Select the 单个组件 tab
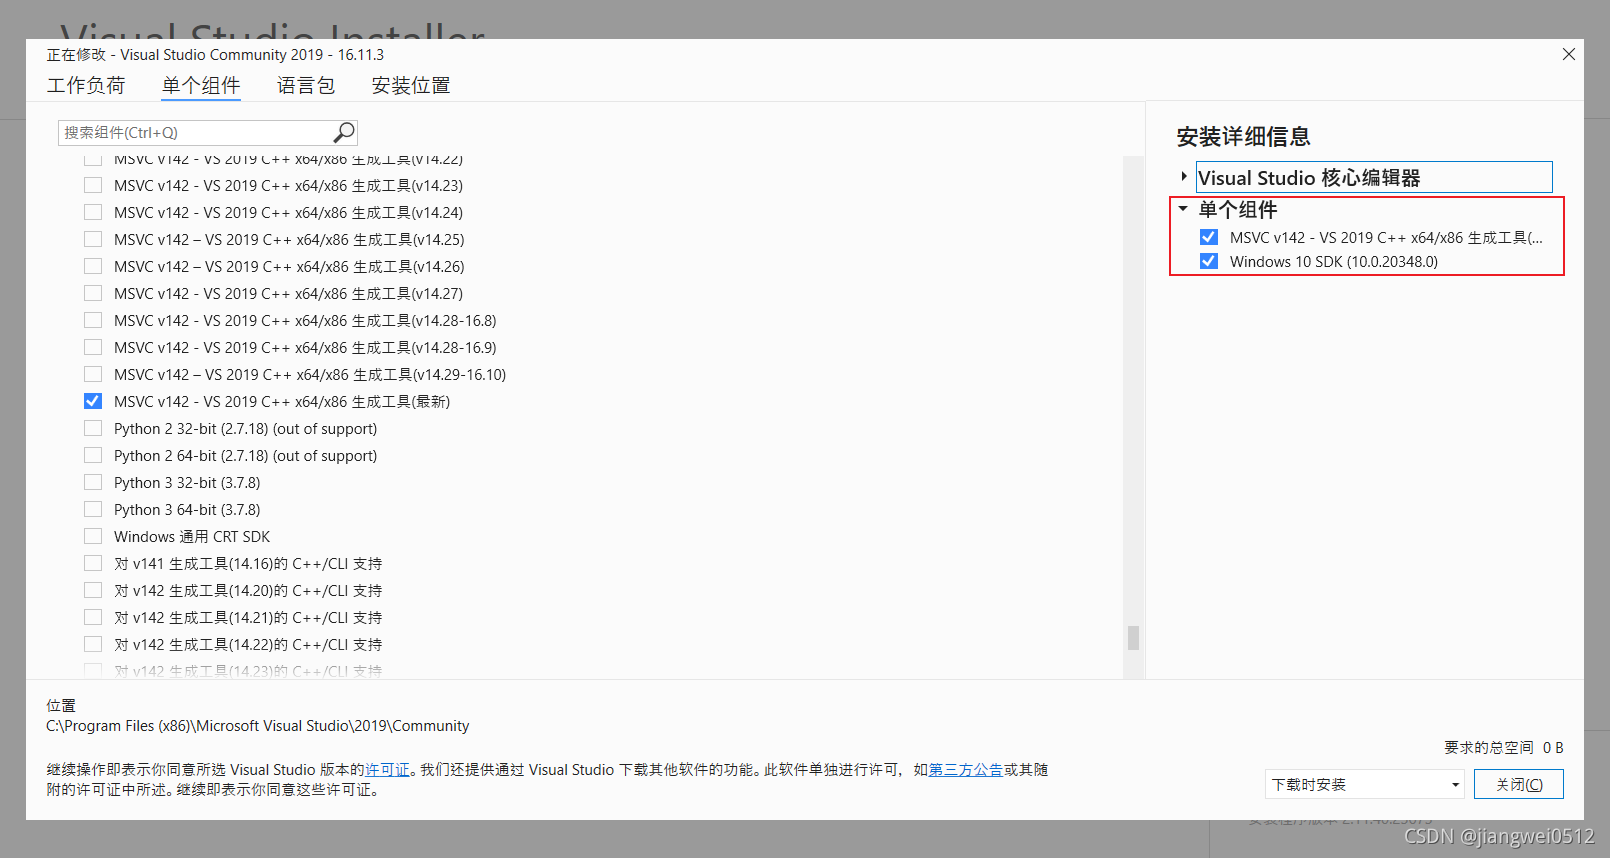This screenshot has width=1610, height=858. click(201, 86)
